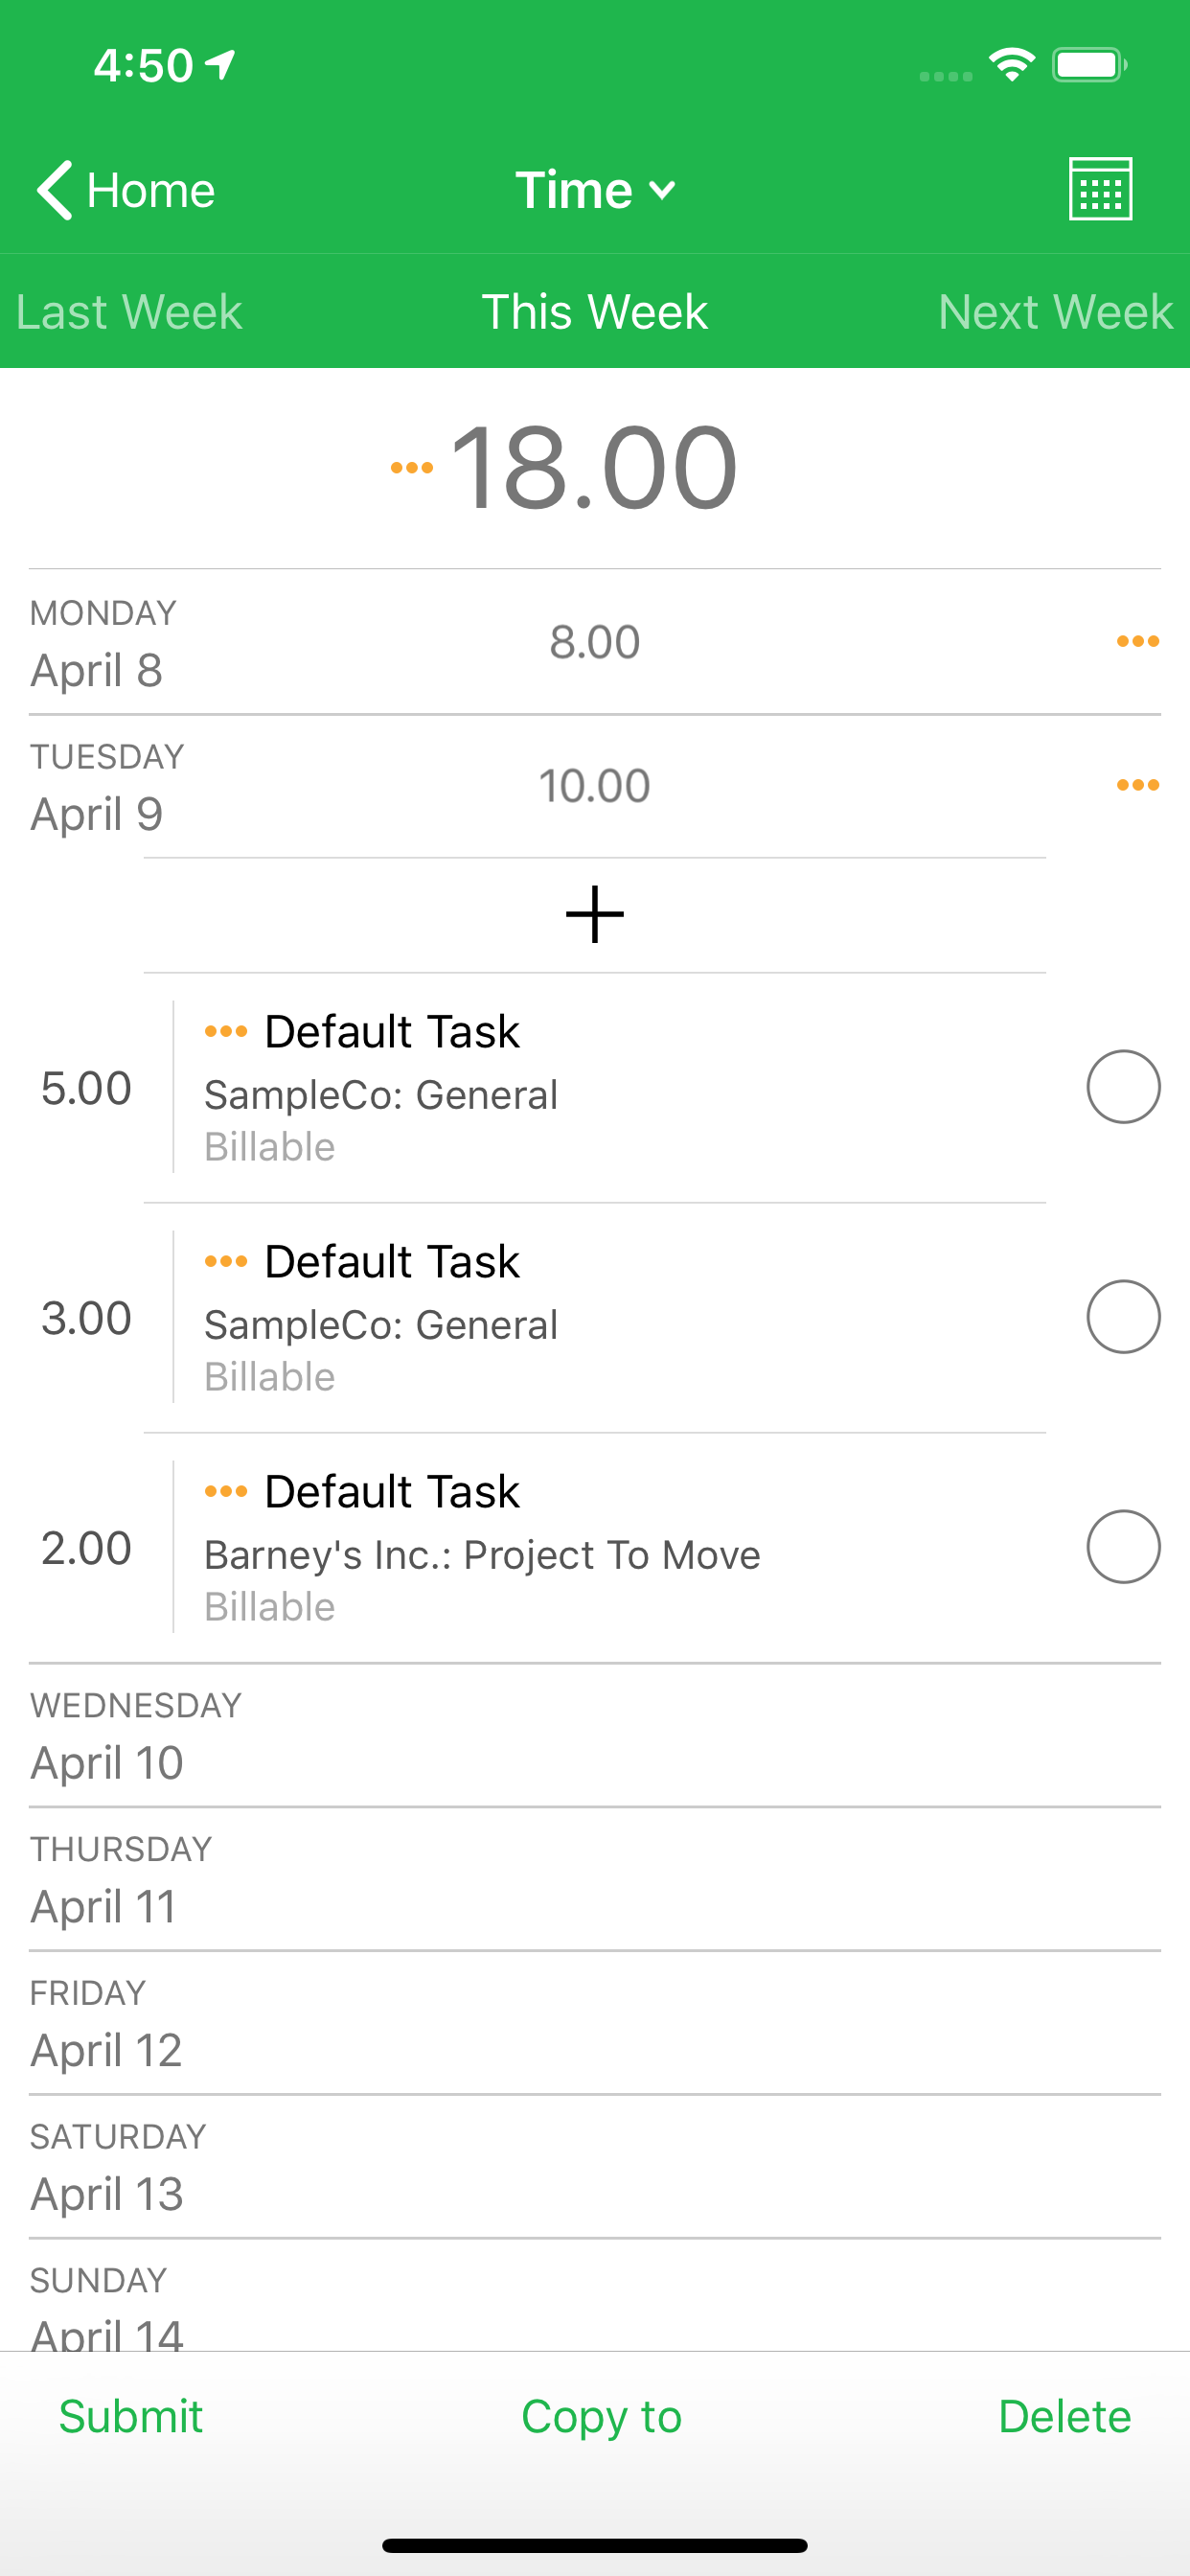Viewport: 1190px width, 2576px height.
Task: Open the Time dropdown in the header
Action: 595,189
